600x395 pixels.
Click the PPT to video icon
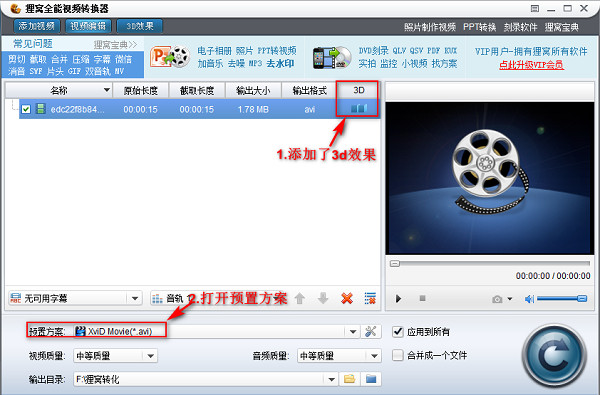click(170, 57)
